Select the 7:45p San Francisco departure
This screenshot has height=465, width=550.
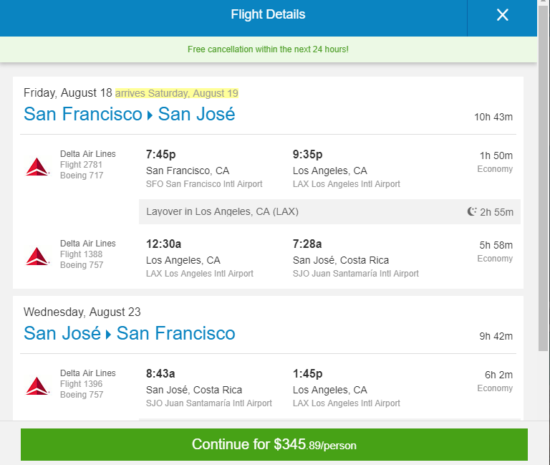[x=161, y=154]
